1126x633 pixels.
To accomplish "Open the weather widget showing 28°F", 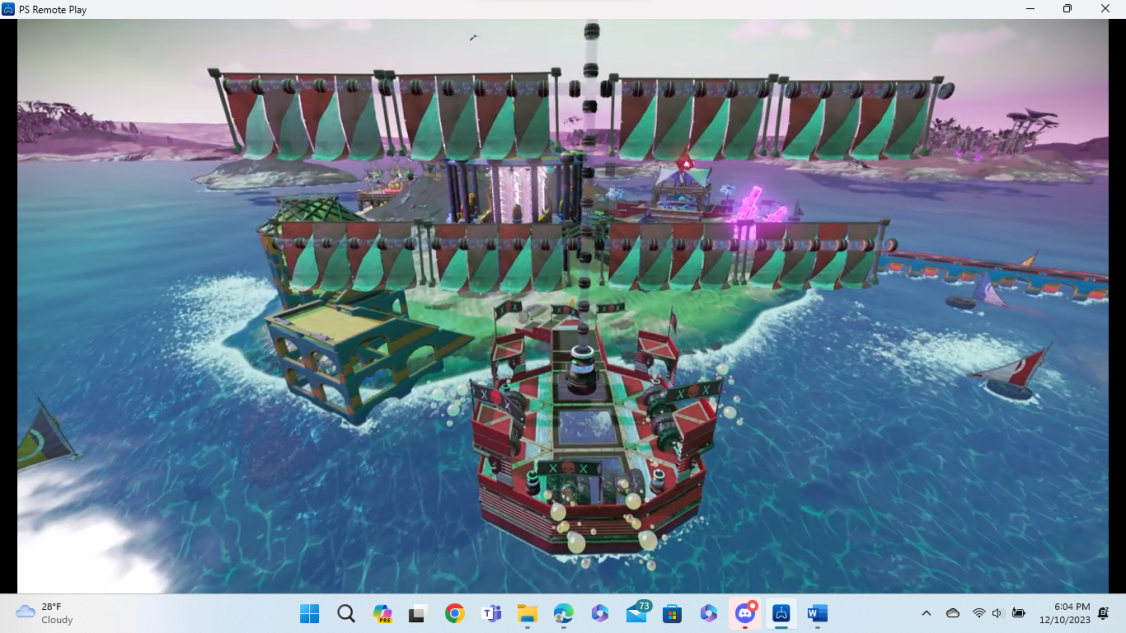I will [x=46, y=613].
